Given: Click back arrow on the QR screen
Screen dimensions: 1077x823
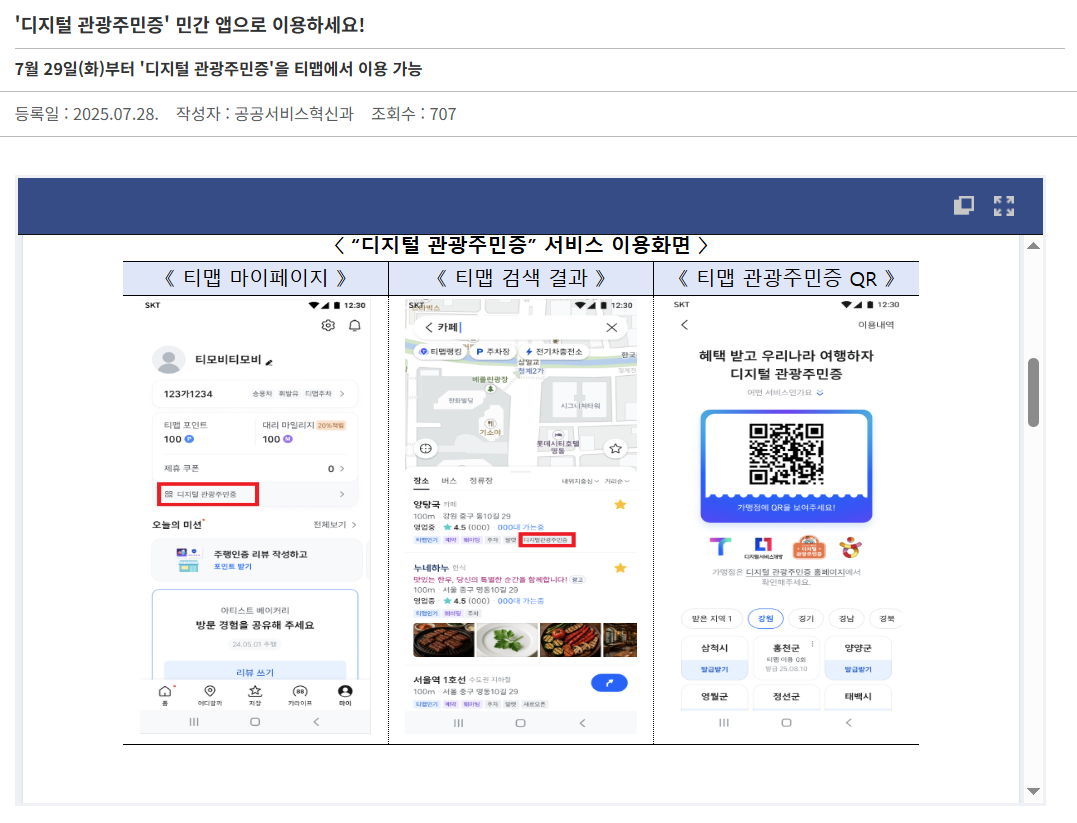Looking at the screenshot, I should (x=684, y=325).
